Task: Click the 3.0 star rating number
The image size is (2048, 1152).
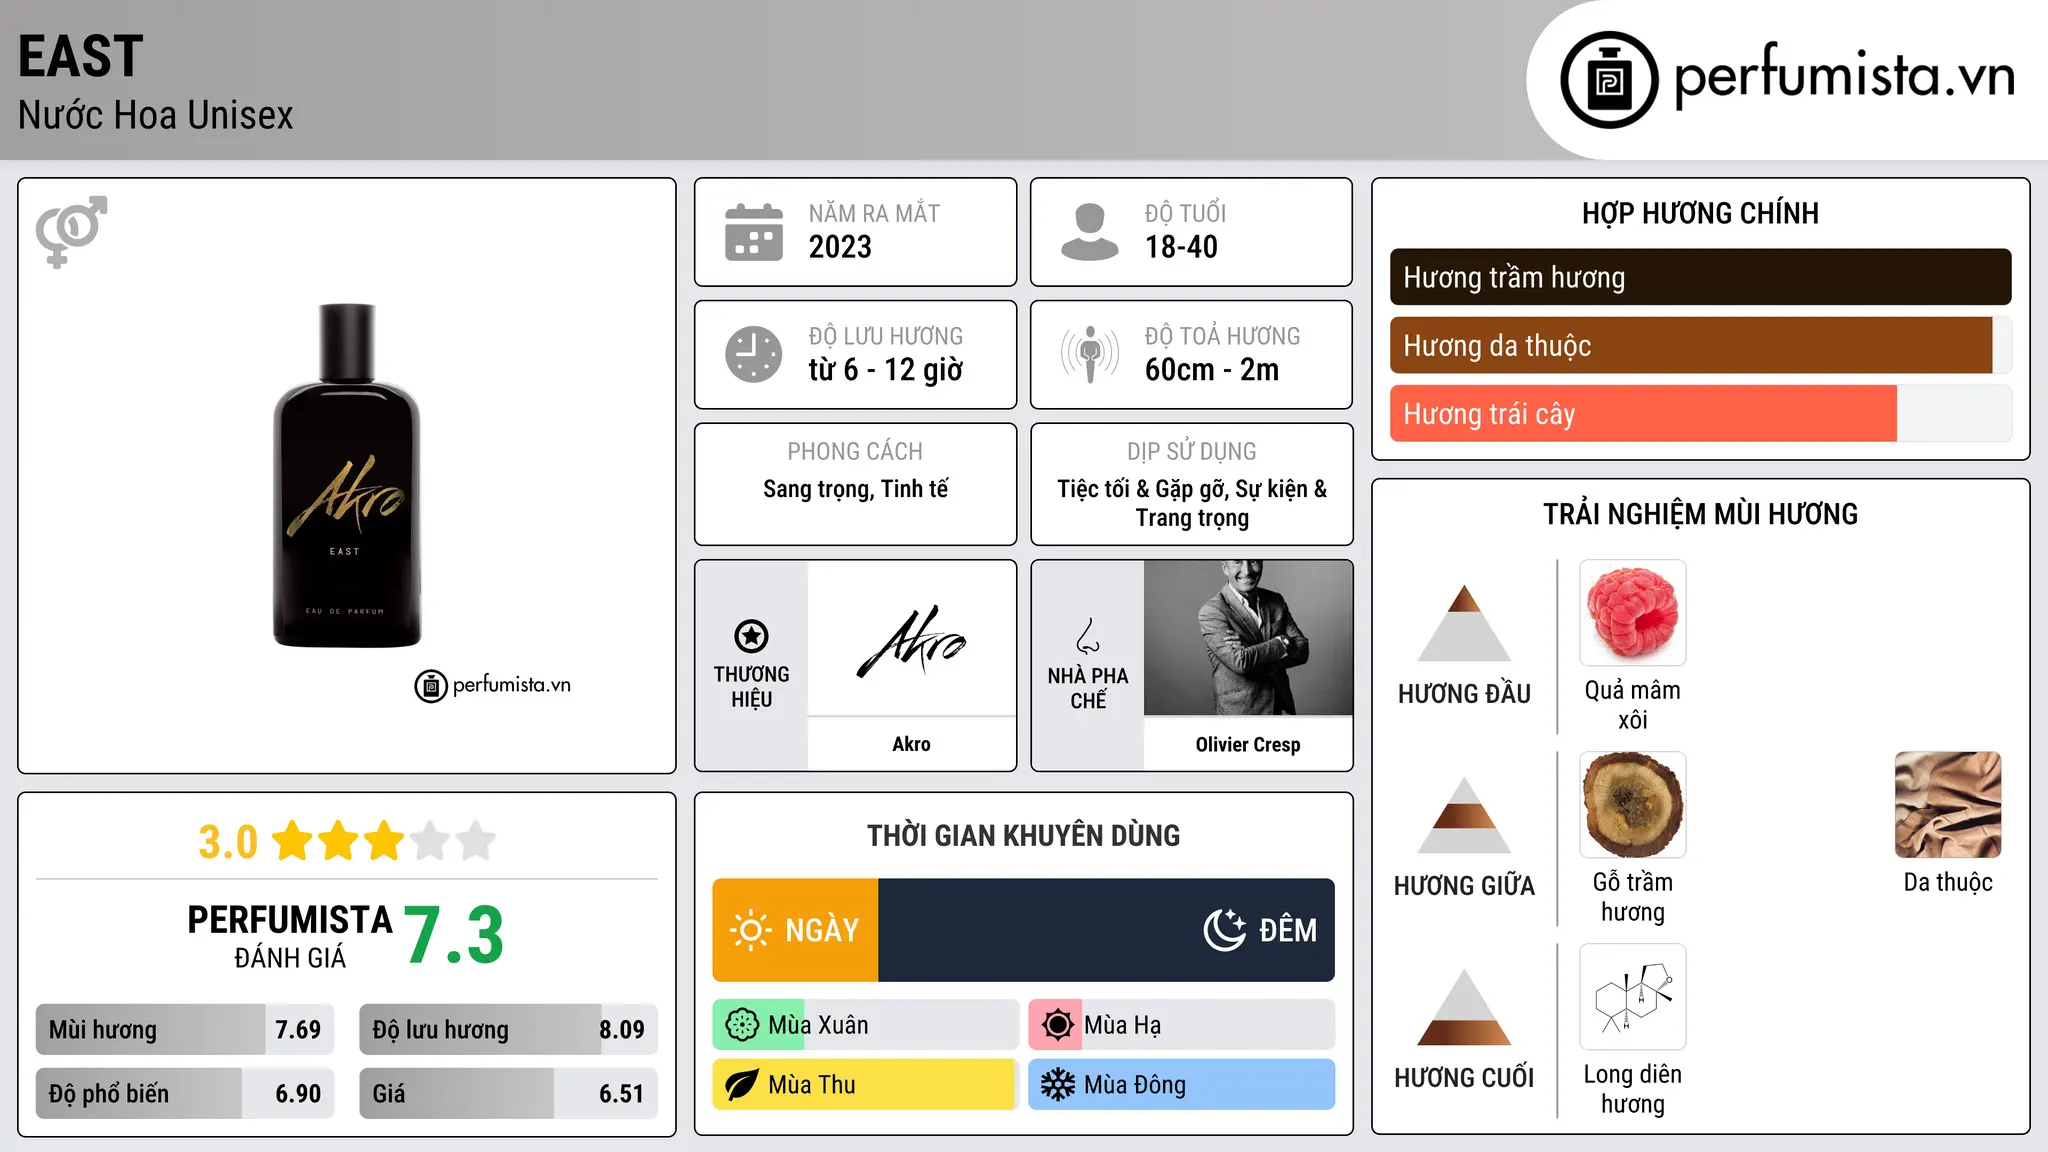Action: click(228, 842)
